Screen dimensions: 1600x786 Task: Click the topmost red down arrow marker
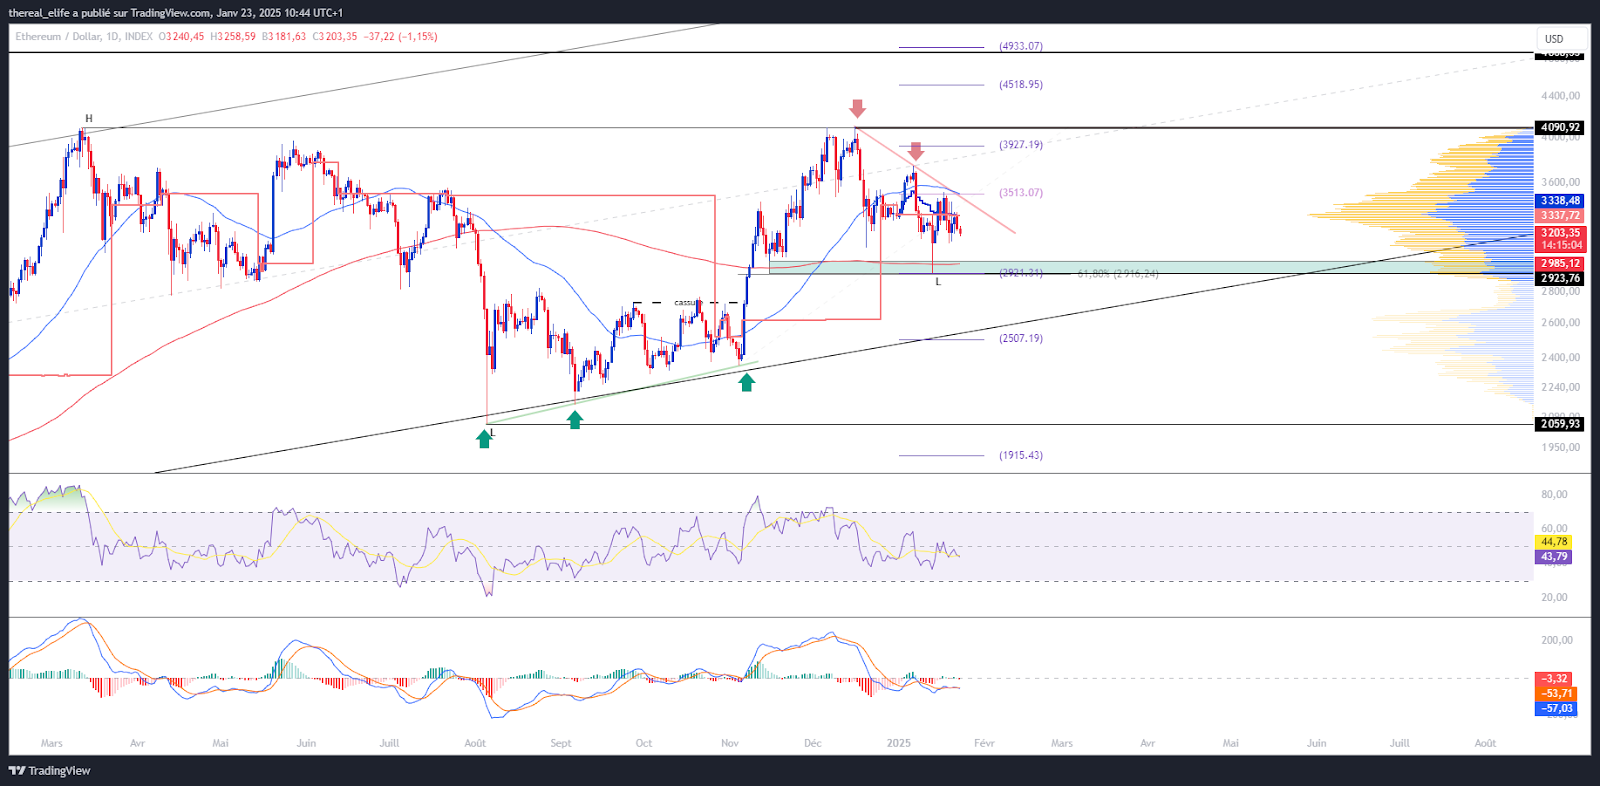[x=857, y=108]
